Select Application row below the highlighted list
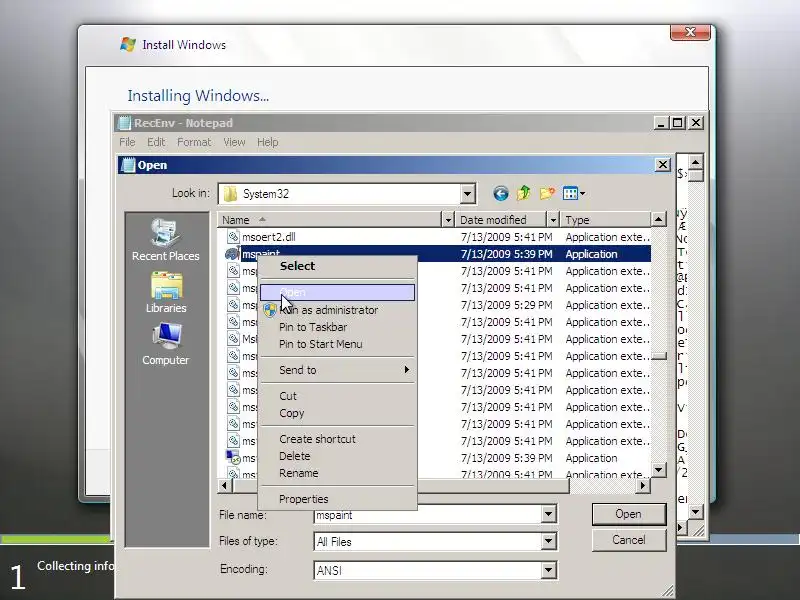Image resolution: width=800 pixels, height=600 pixels. pyautogui.click(x=438, y=458)
